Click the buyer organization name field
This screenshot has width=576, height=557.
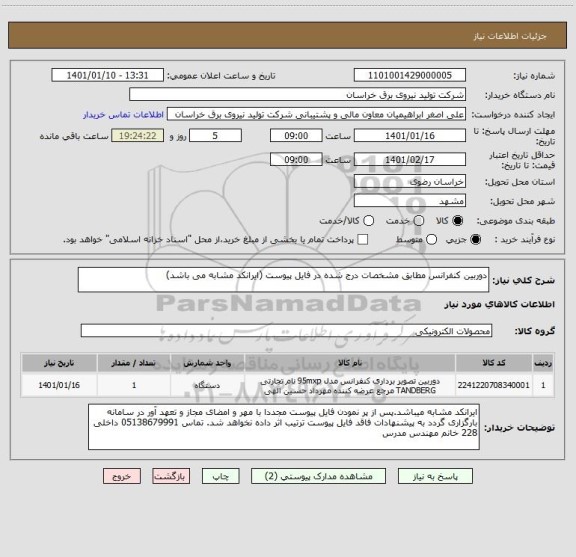pyautogui.click(x=298, y=95)
